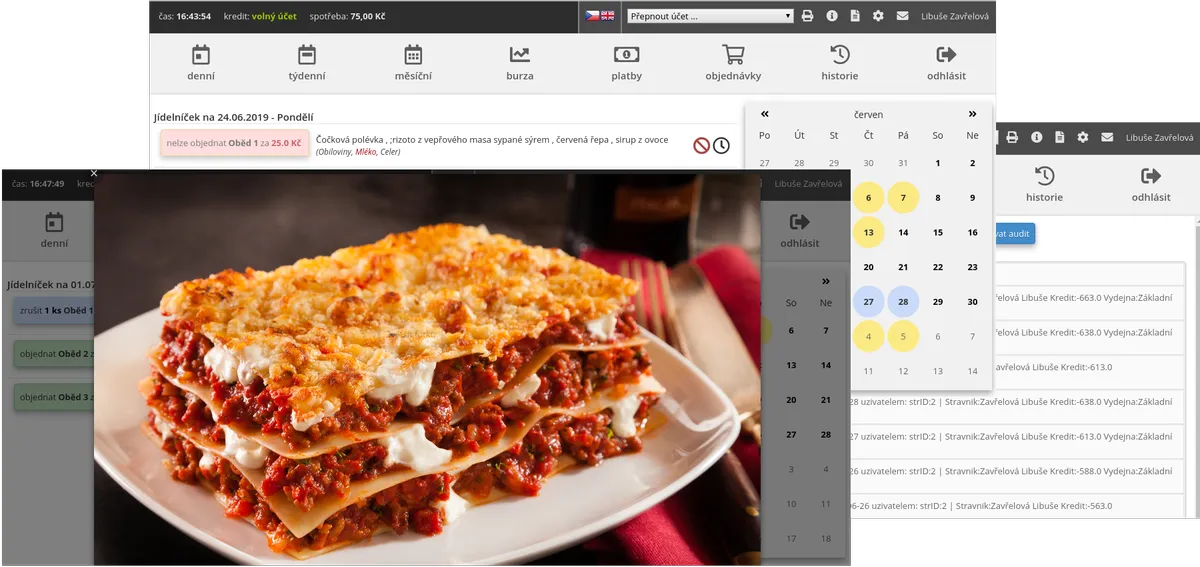Select day 22 in the červen calendar
Viewport: 1200px width, 567px height.
[x=938, y=267]
